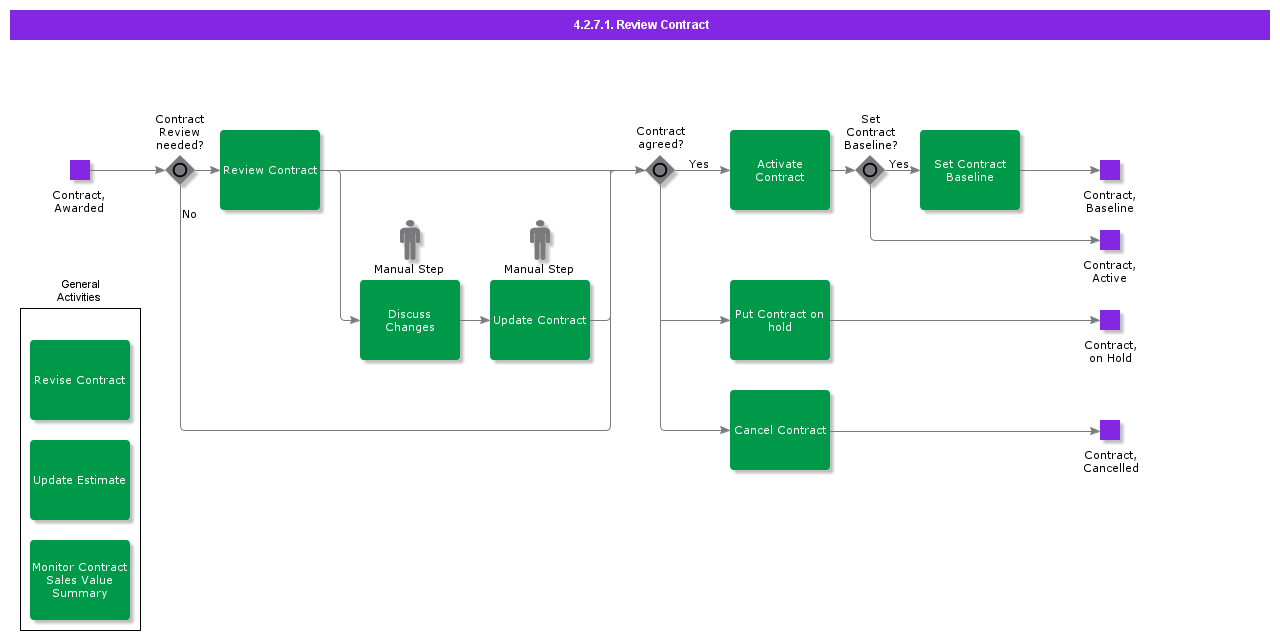Image resolution: width=1280 pixels, height=640 pixels.
Task: Select the 'Contract Review needed?' gateway diamond
Action: click(x=180, y=170)
